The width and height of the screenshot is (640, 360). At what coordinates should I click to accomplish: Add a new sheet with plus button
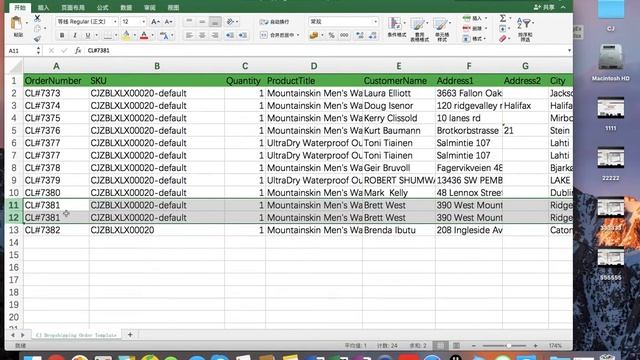click(x=130, y=335)
